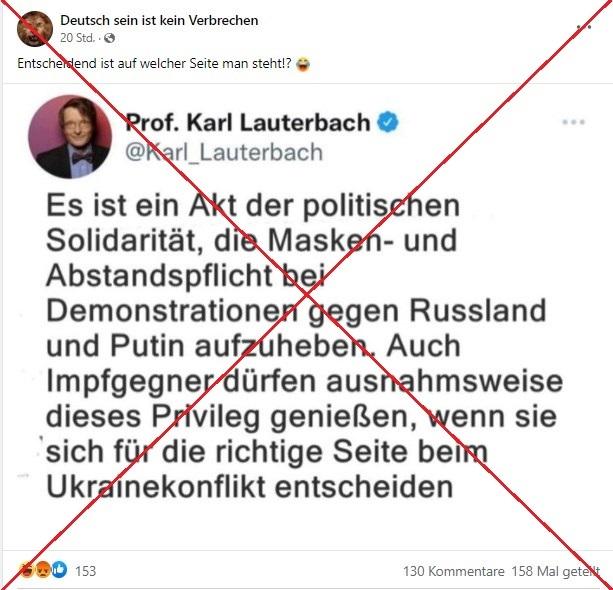The image size is (613, 590).
Task: Click the blue verified badge
Action: coord(387,122)
